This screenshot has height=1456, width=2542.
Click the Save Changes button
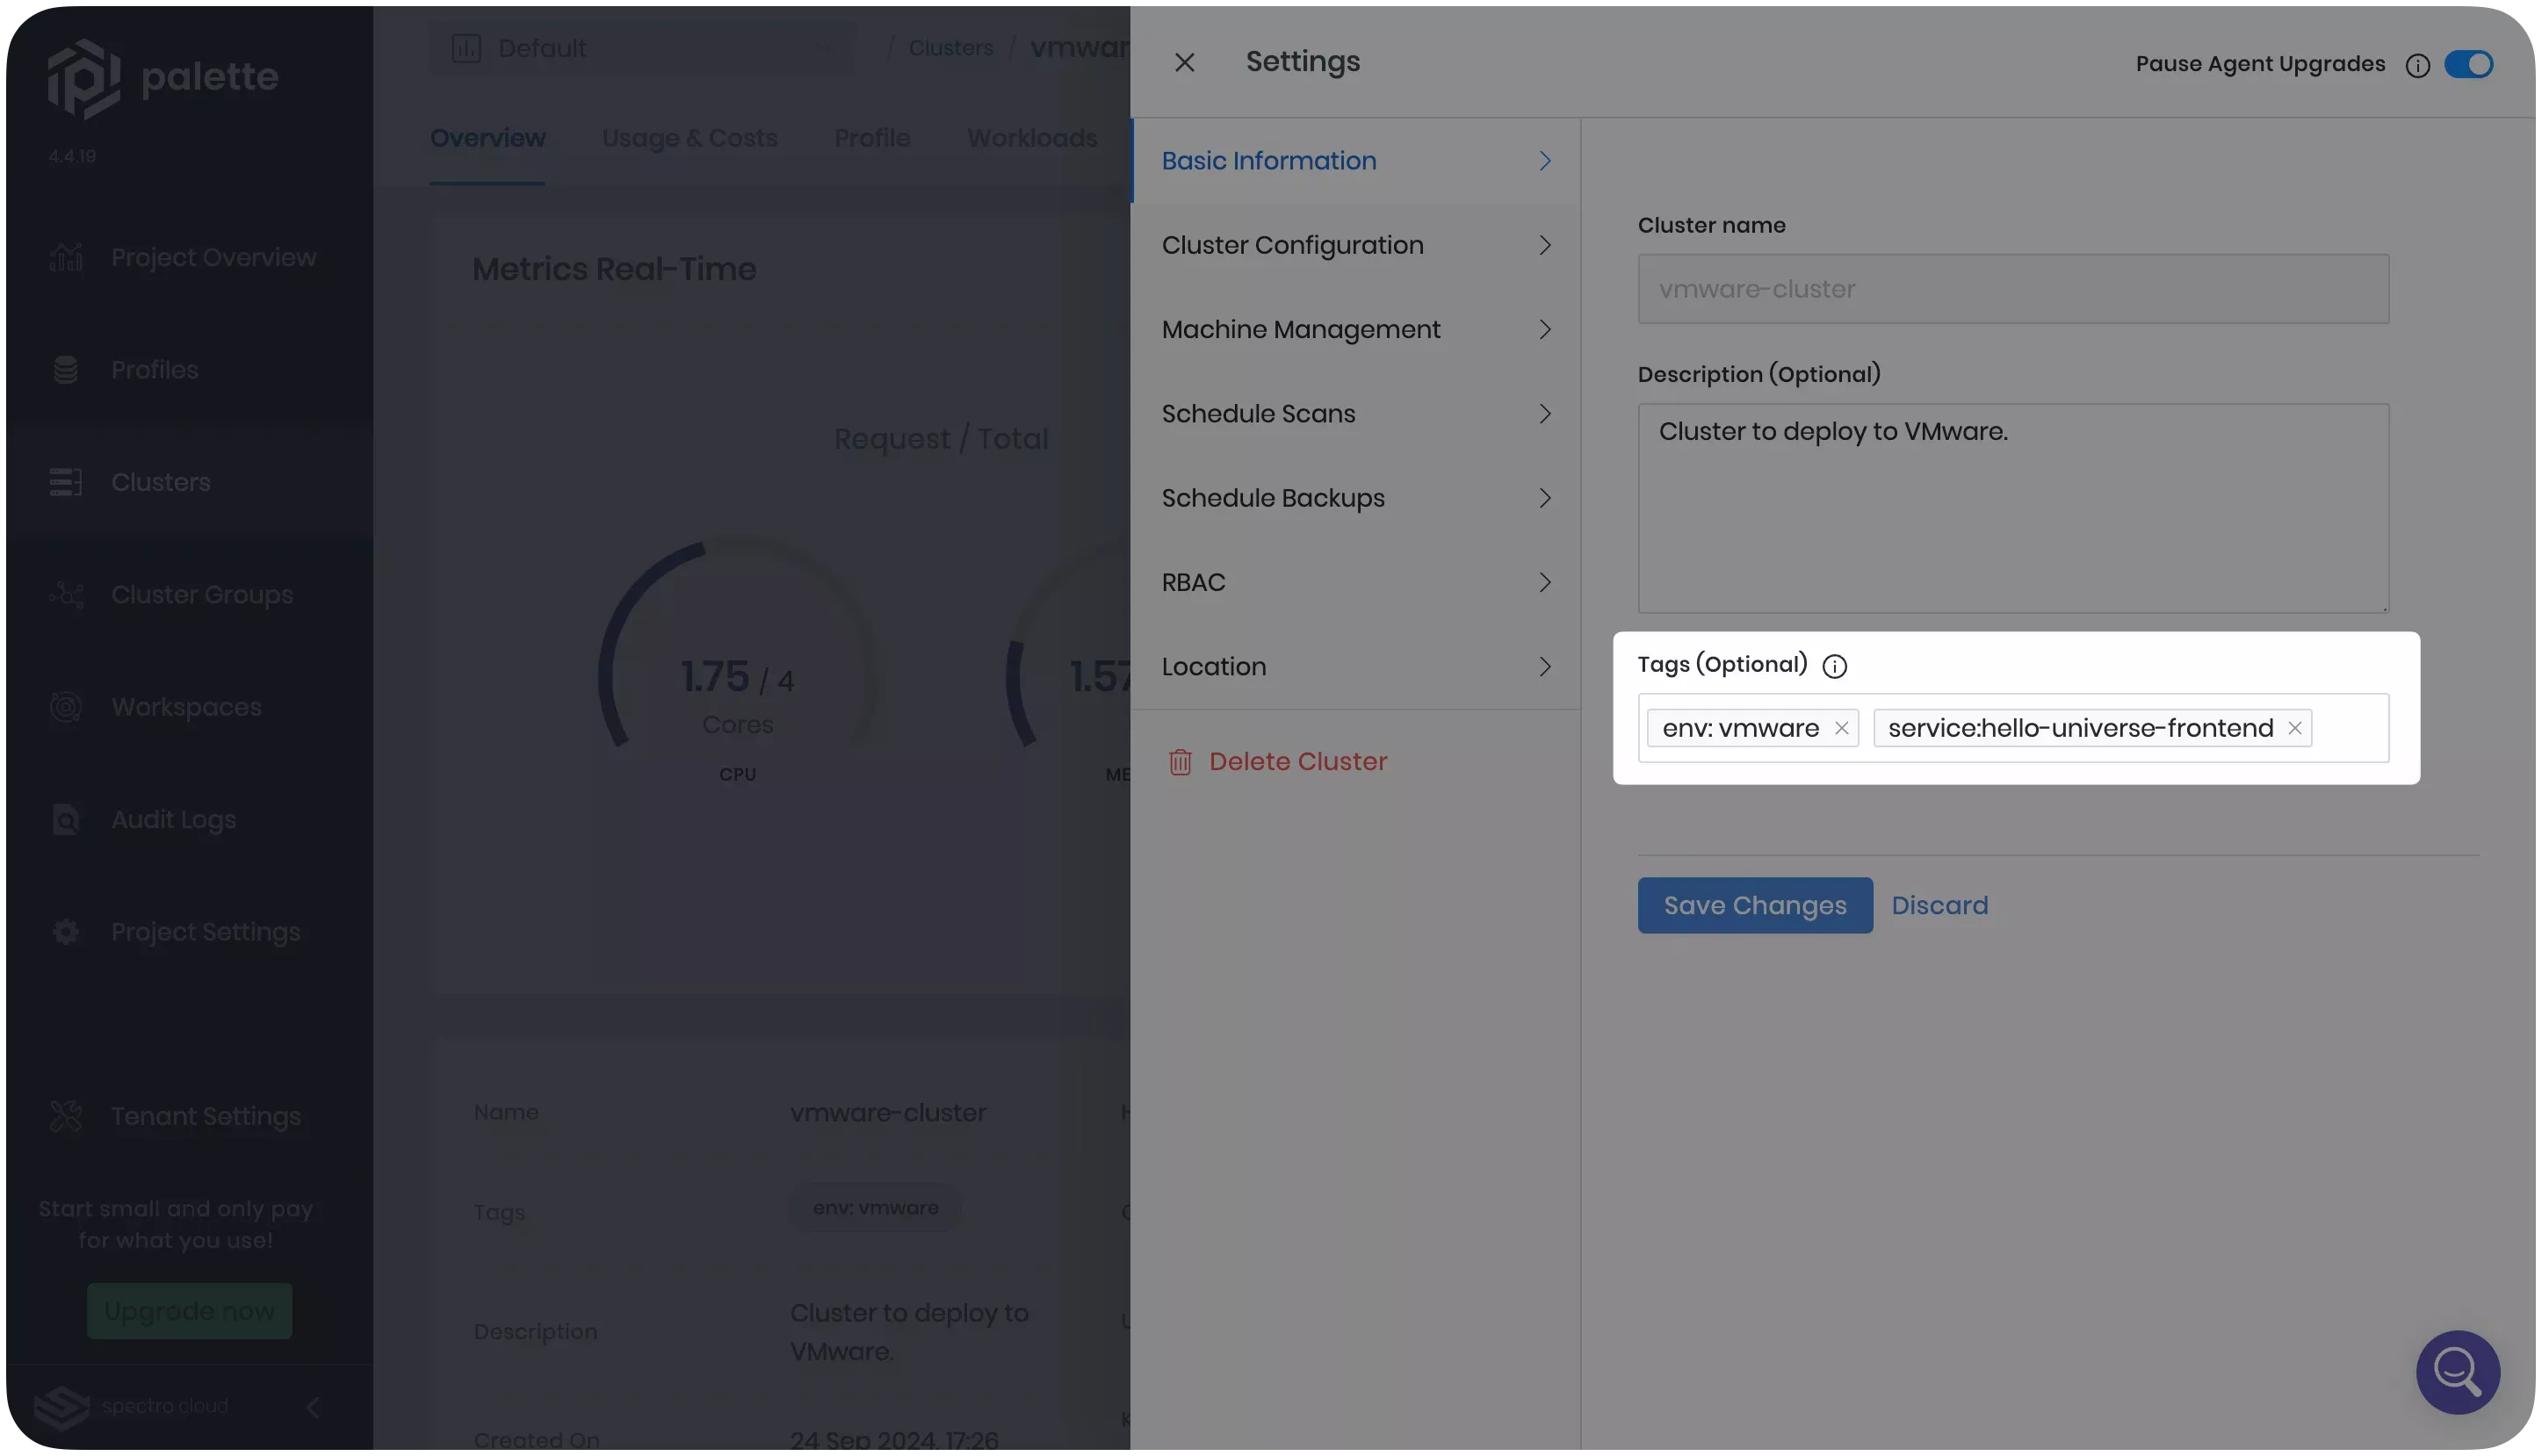click(x=1754, y=905)
